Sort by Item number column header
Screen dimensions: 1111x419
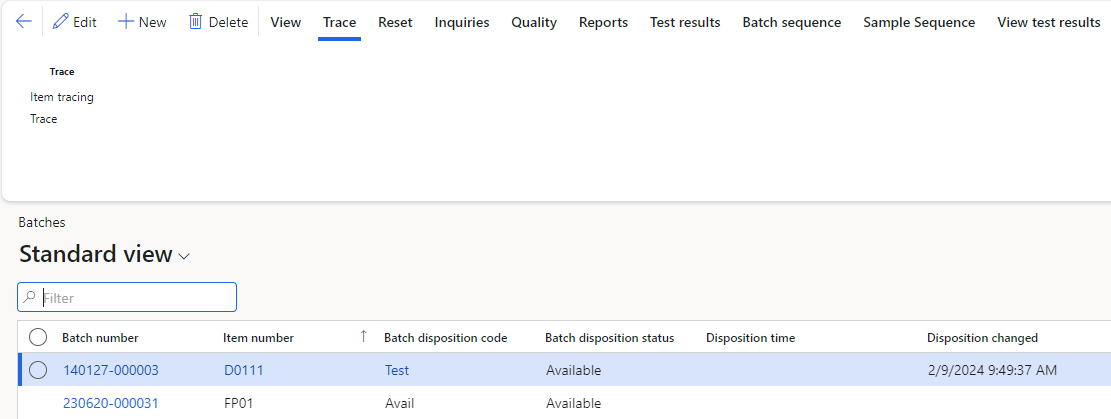pyautogui.click(x=258, y=338)
